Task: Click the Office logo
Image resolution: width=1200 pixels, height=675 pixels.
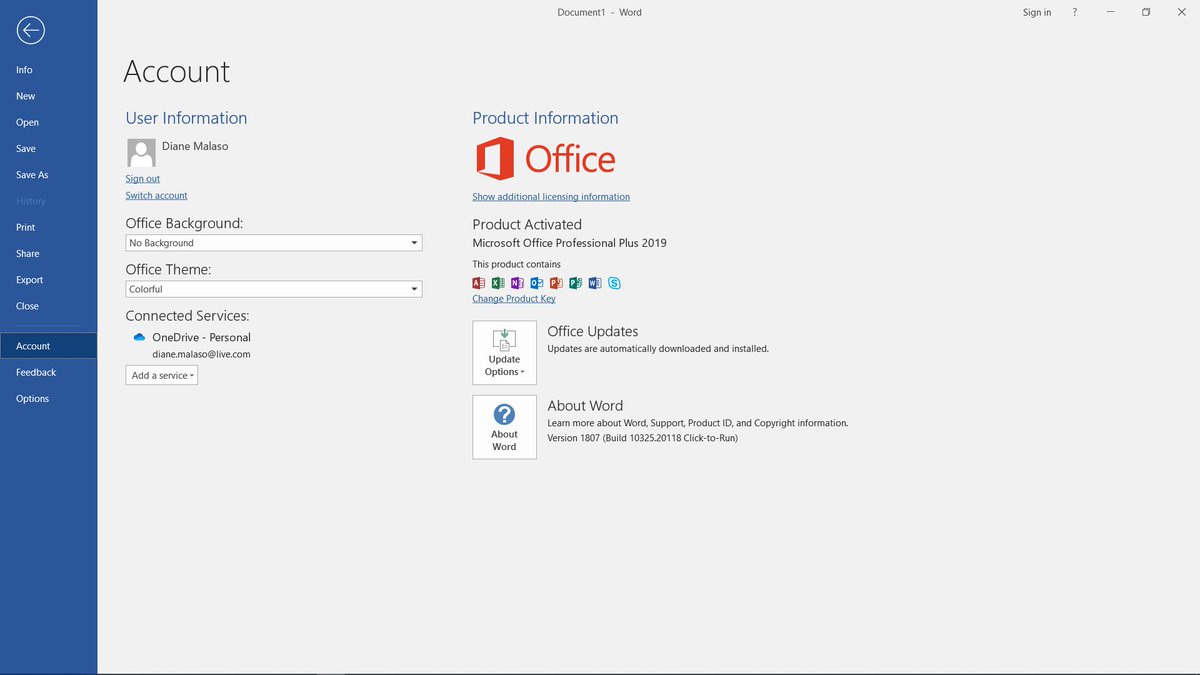Action: pyautogui.click(x=544, y=159)
